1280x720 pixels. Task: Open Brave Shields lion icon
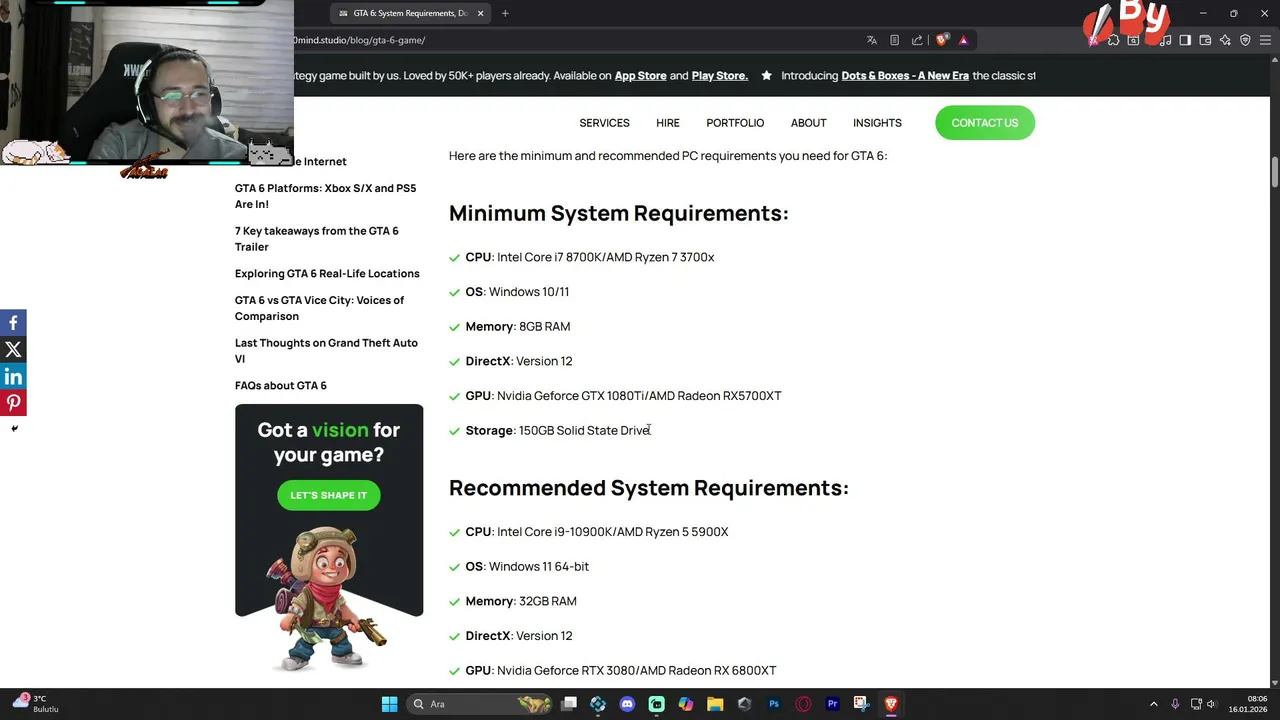point(942,40)
